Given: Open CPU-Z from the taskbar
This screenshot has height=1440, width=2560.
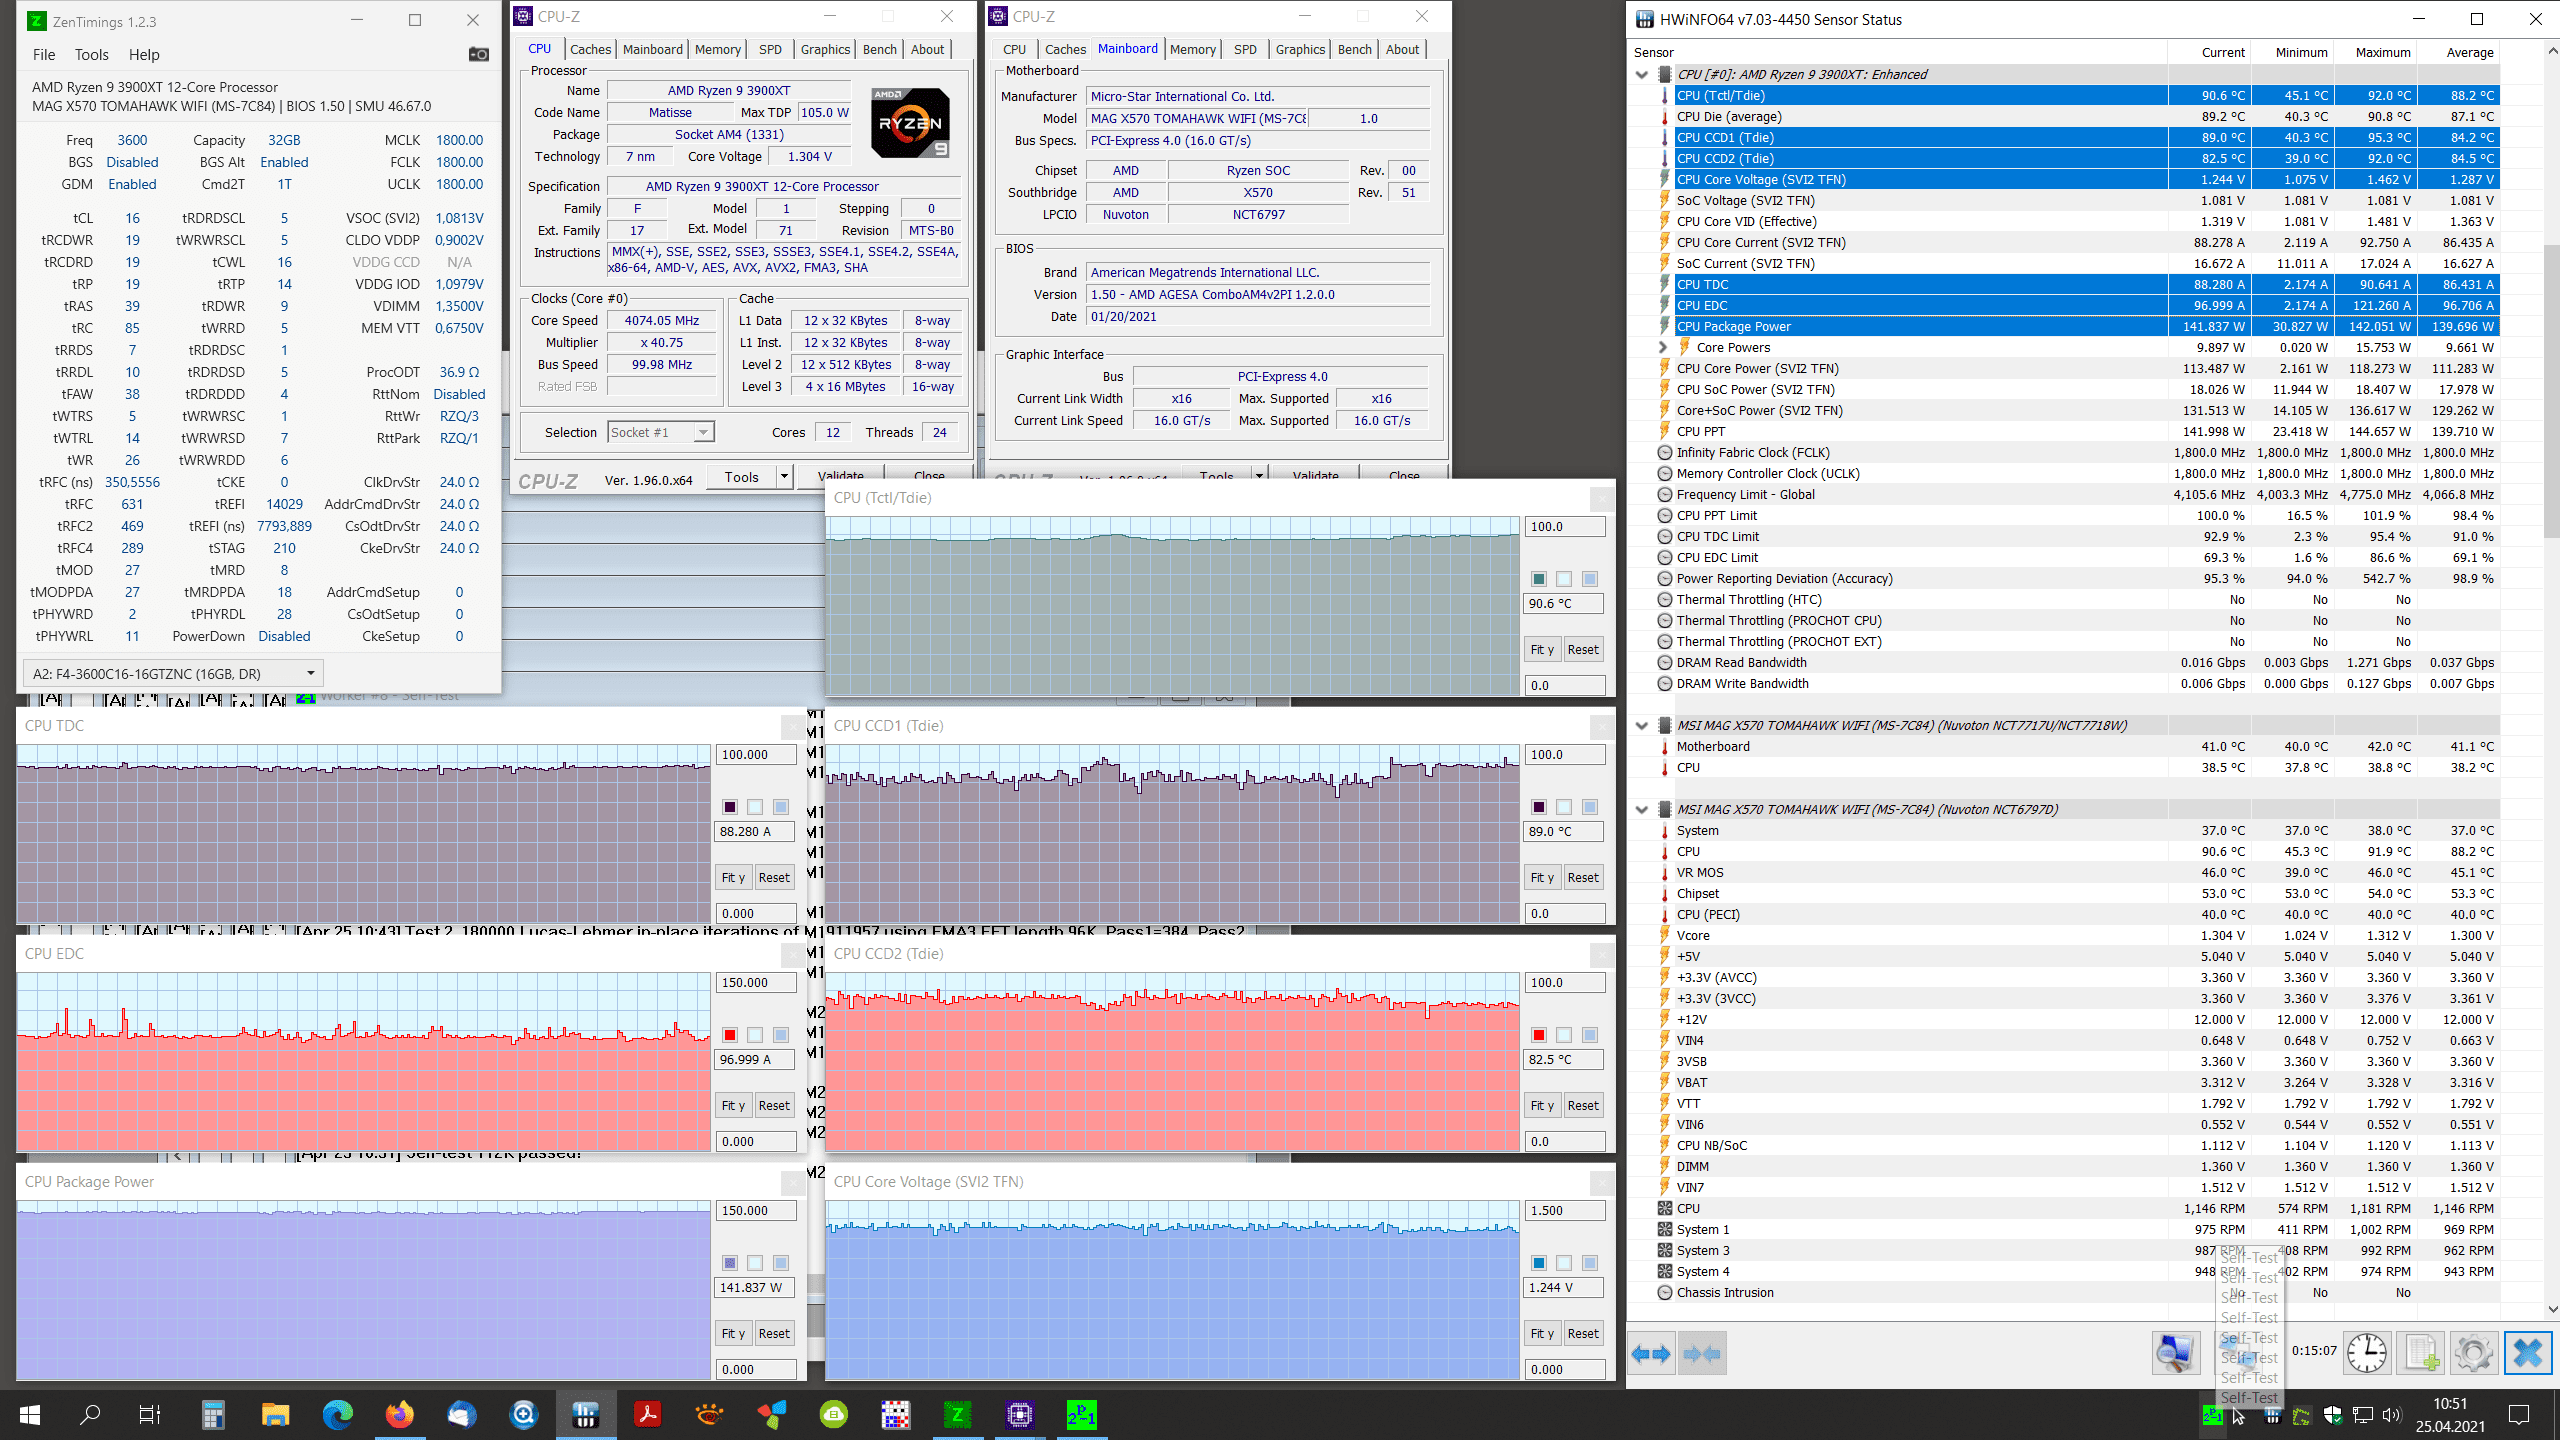Looking at the screenshot, I should tap(1020, 1414).
